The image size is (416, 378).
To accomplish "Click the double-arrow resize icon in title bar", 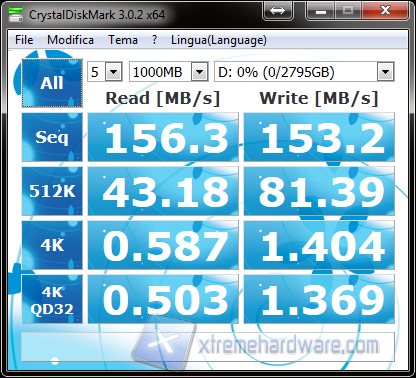I will 278,10.
